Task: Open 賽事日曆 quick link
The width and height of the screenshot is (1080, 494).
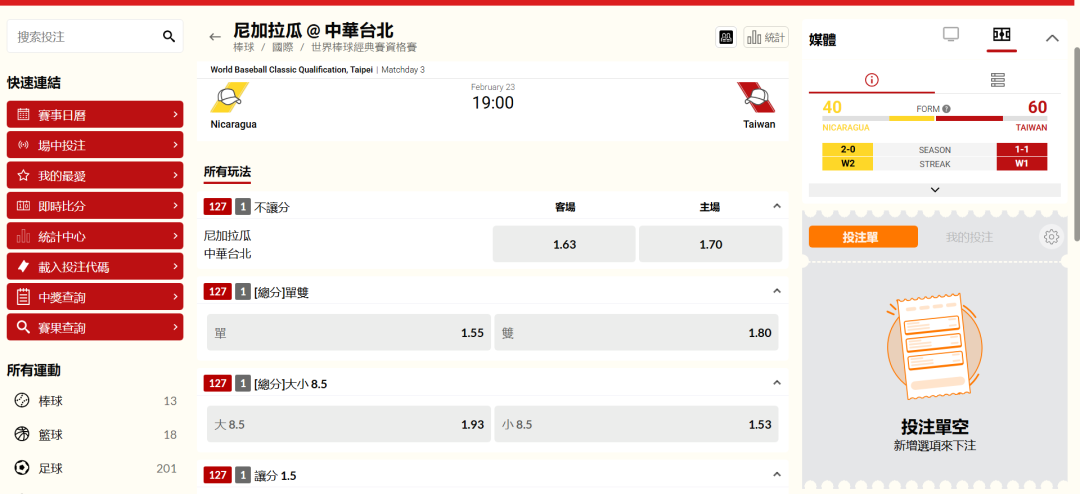Action: (x=95, y=115)
